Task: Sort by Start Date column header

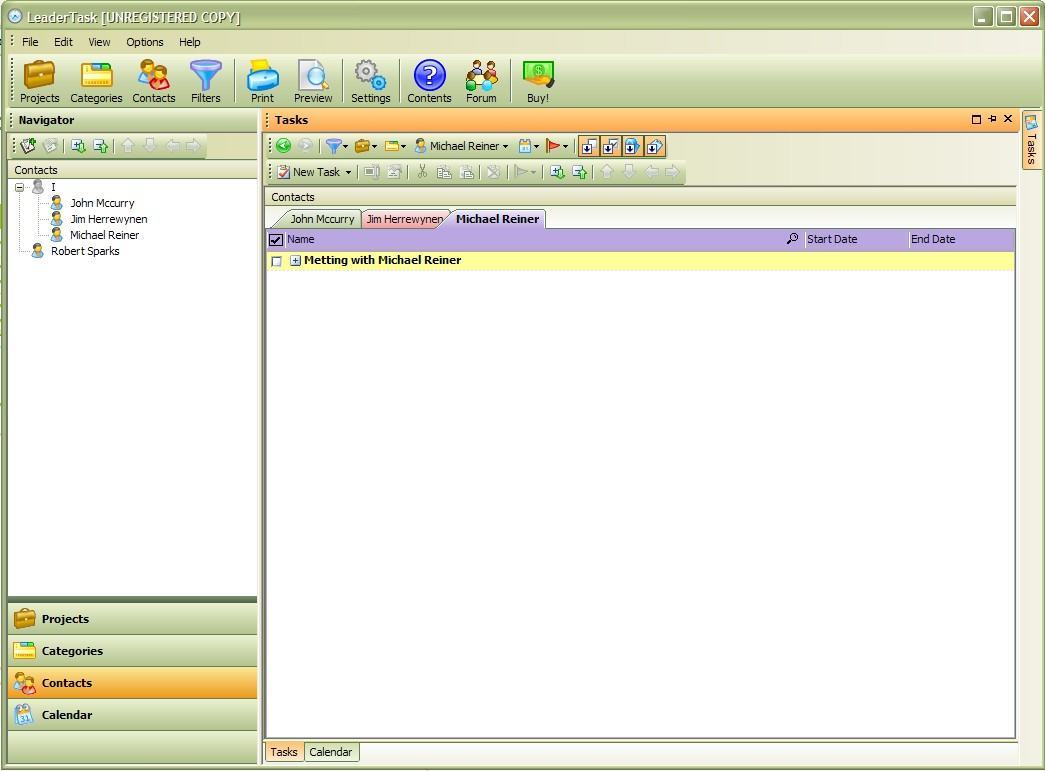Action: coord(856,239)
